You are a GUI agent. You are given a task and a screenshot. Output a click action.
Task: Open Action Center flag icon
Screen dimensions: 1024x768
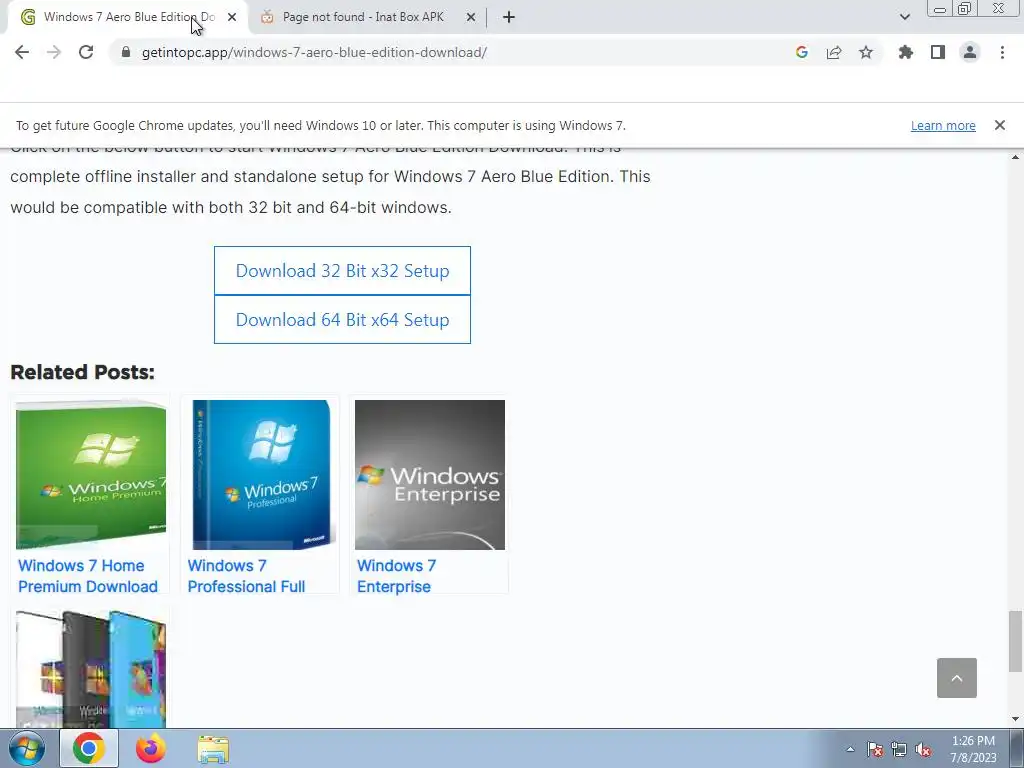pyautogui.click(x=875, y=749)
